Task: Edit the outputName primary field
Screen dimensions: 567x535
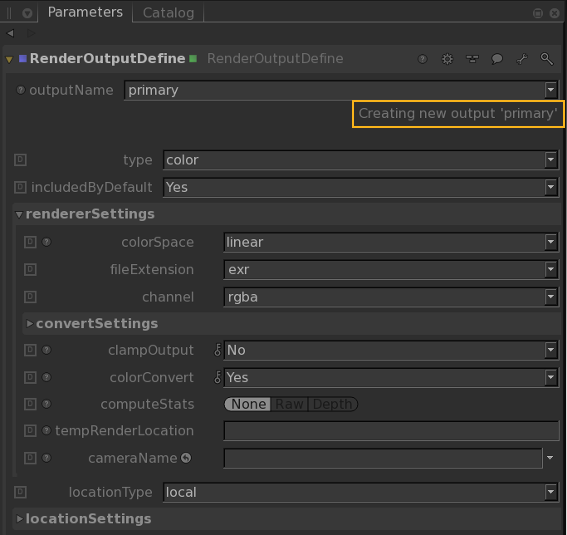Action: click(334, 90)
